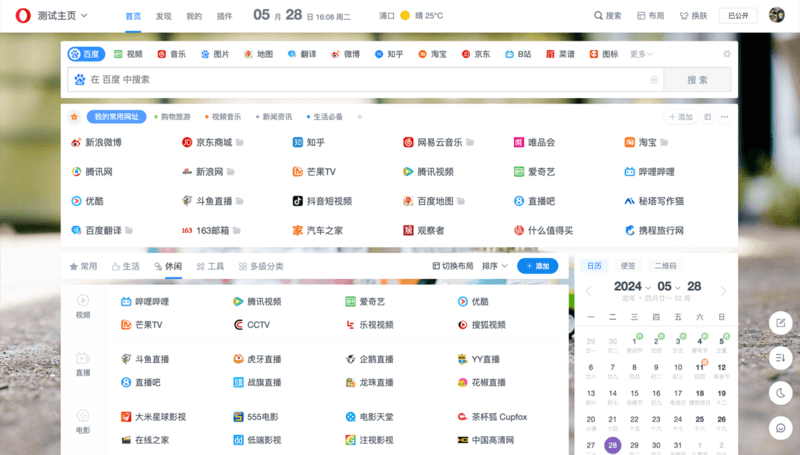
Task: Open the 生活必备 bookmark group
Action: 324,117
